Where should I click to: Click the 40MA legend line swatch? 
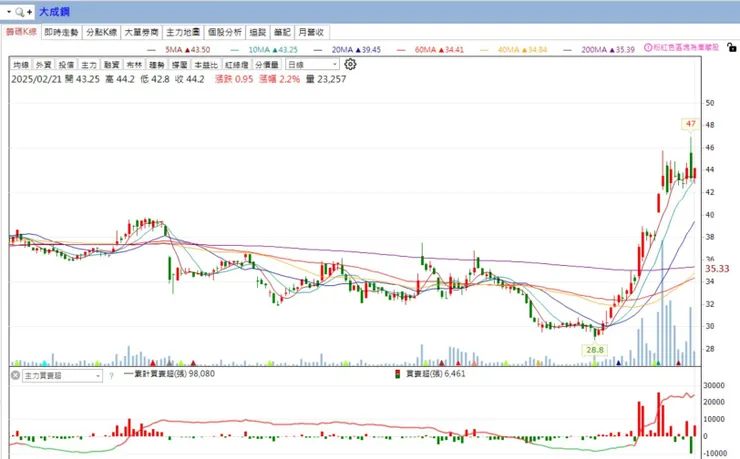pos(484,50)
